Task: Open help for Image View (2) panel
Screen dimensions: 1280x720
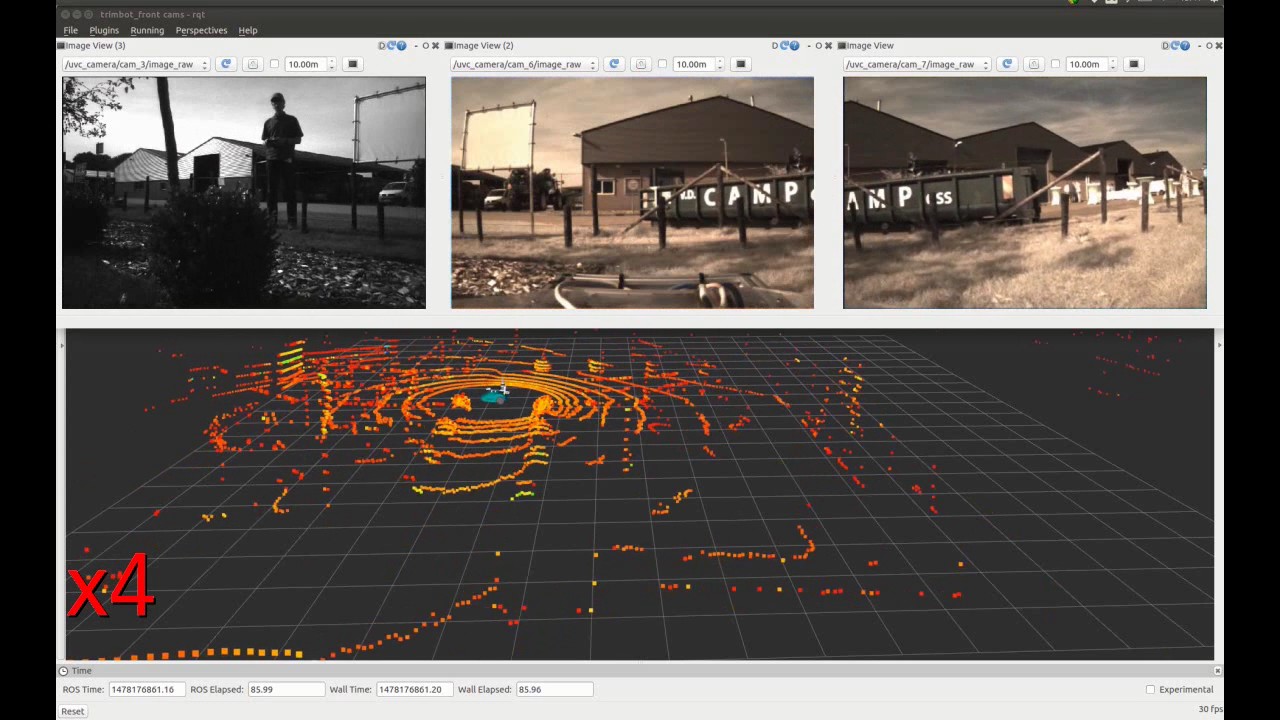Action: click(796, 45)
